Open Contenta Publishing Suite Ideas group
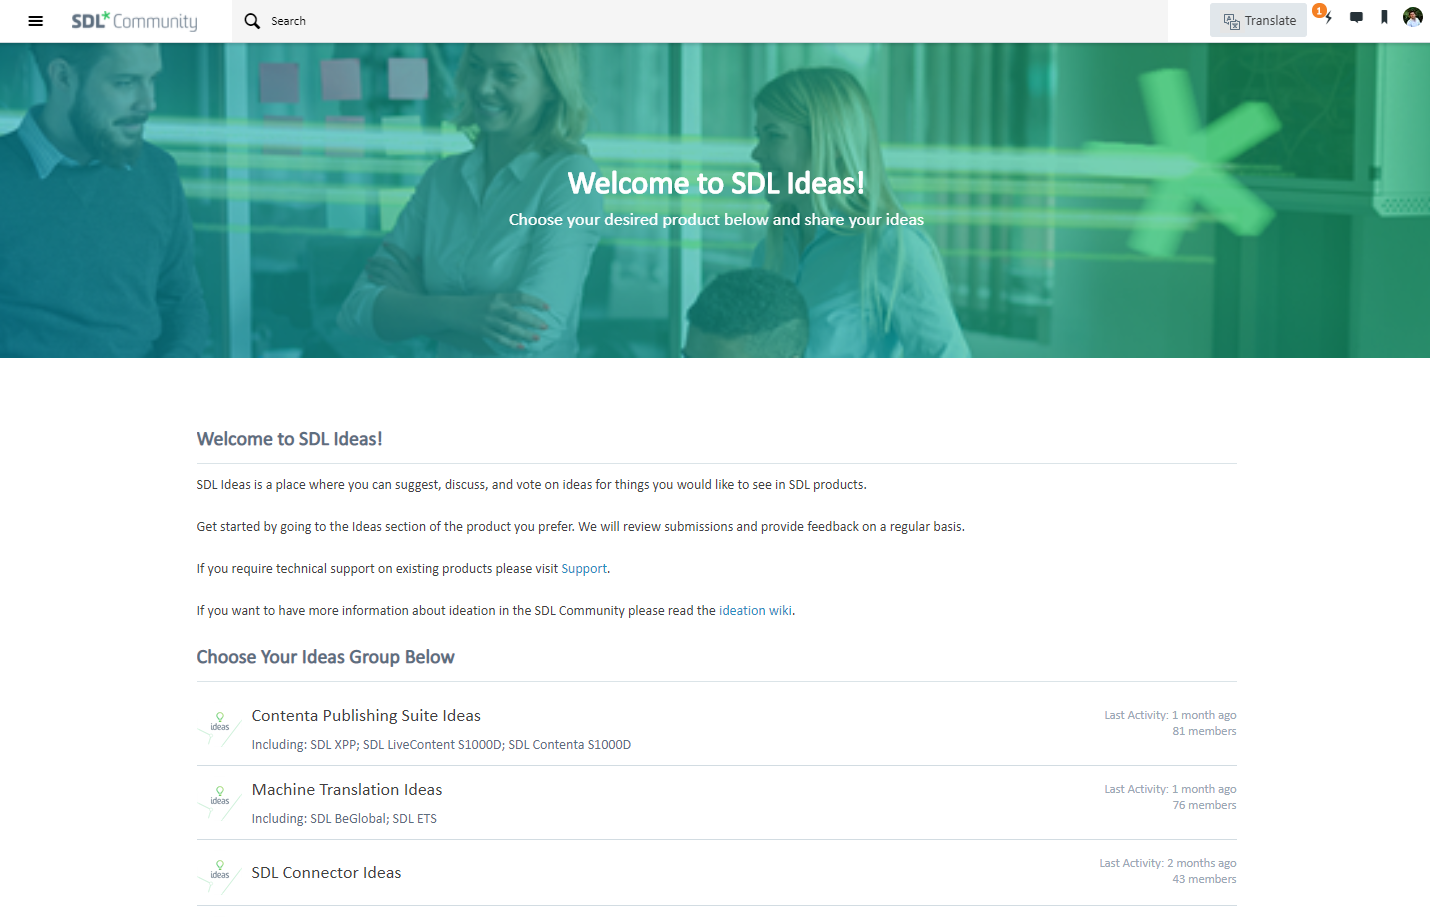 [x=366, y=716]
